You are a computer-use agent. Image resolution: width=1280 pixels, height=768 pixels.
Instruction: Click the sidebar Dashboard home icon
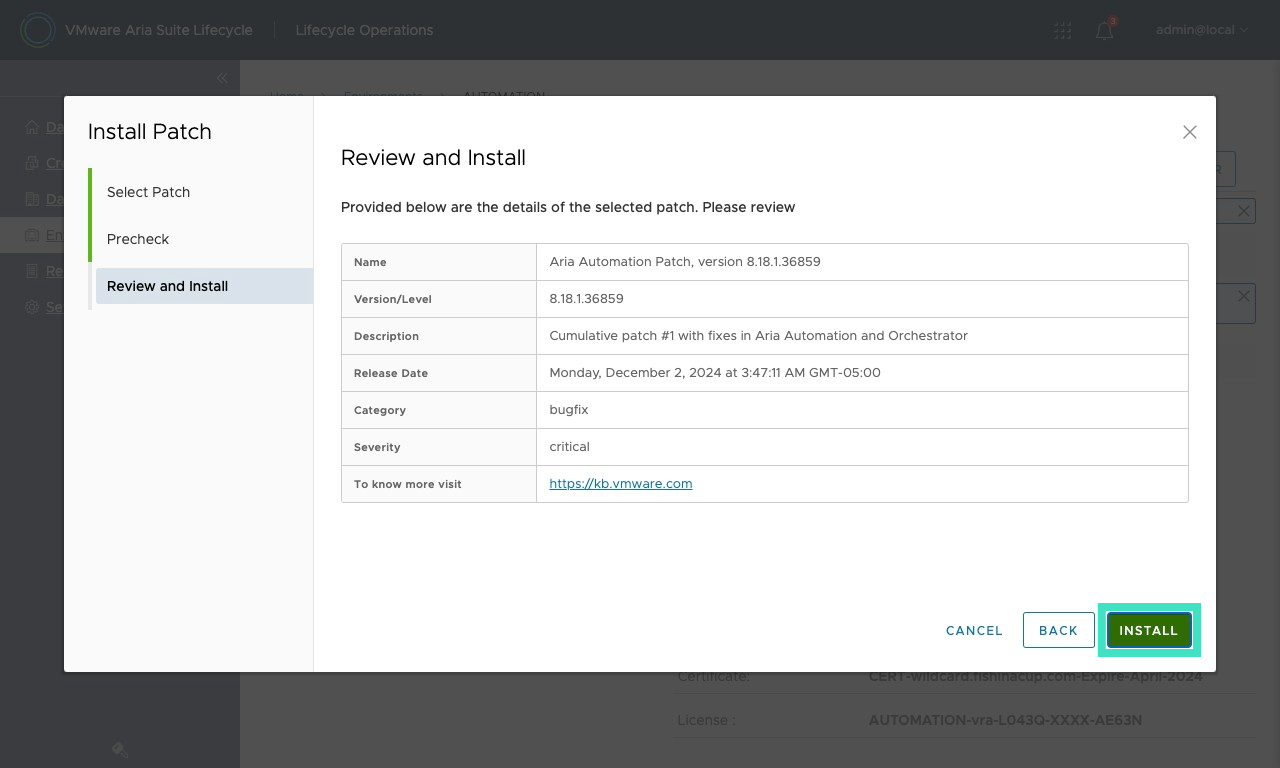(x=33, y=127)
